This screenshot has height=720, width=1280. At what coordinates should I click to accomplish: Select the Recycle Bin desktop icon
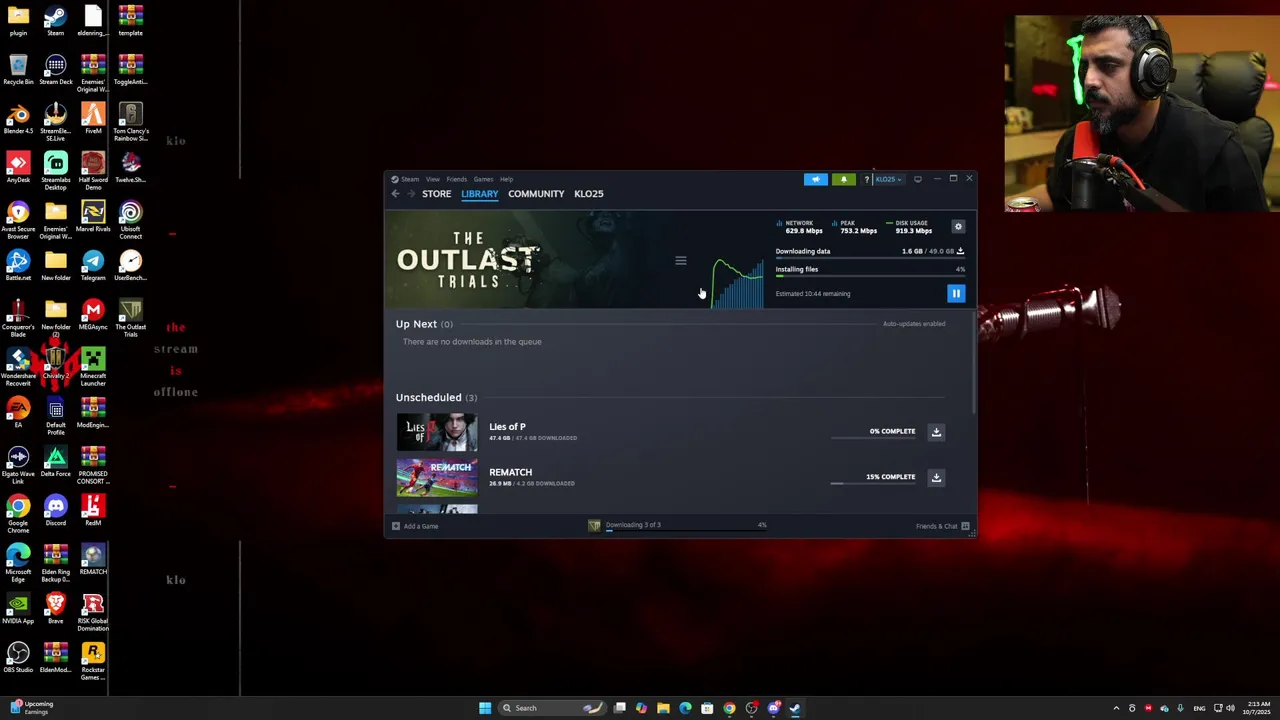point(18,69)
